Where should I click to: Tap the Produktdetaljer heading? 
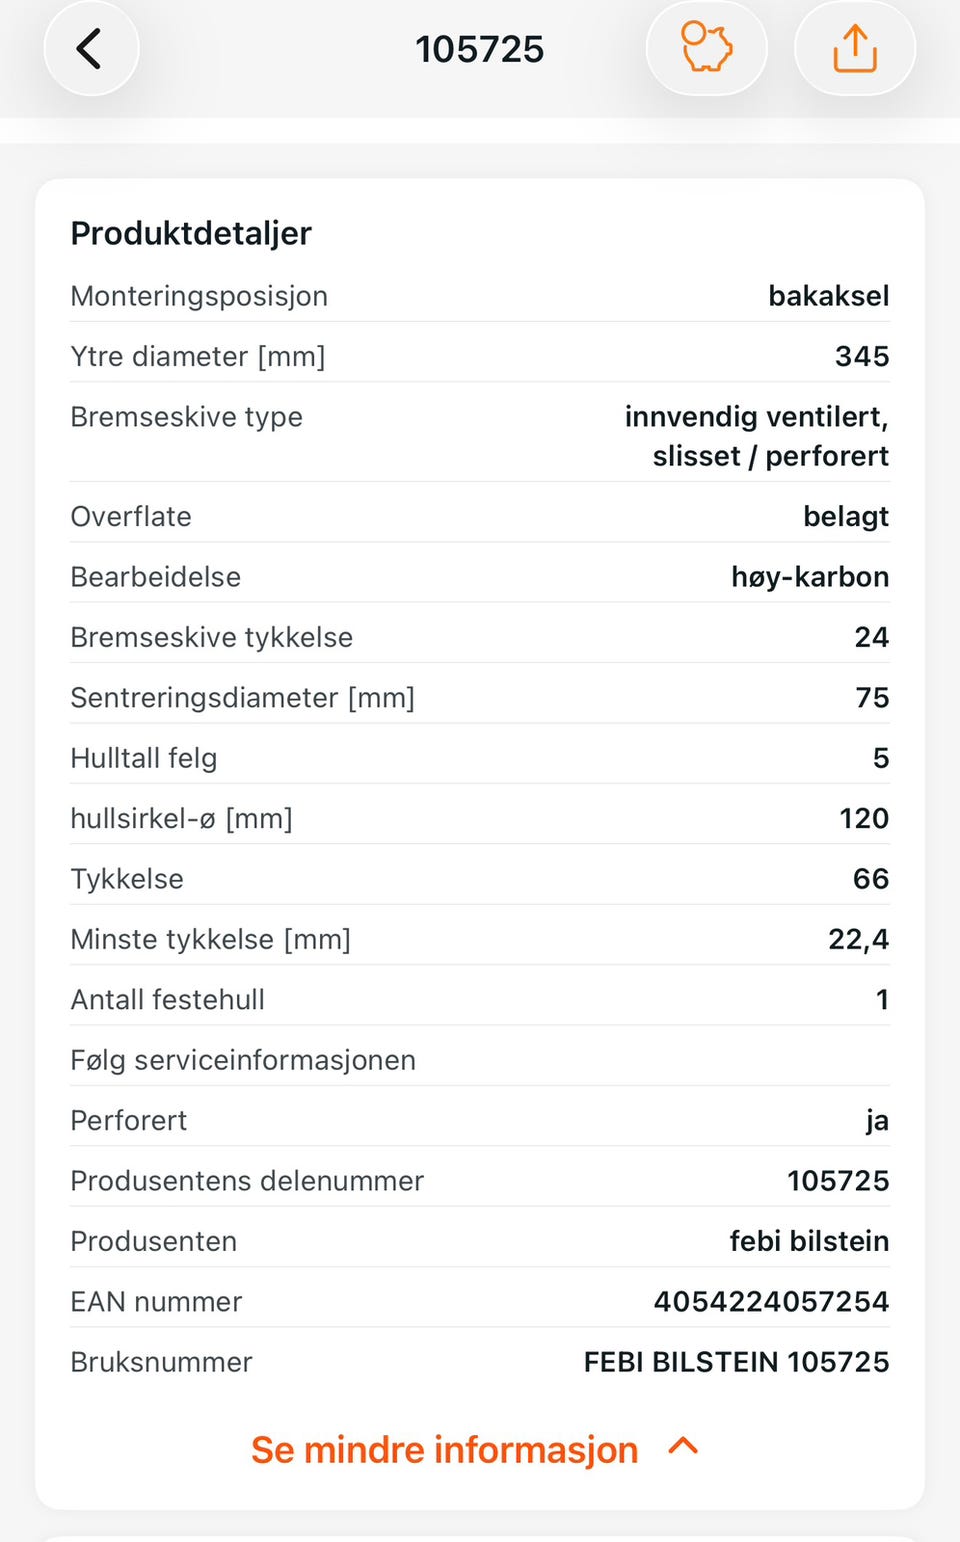click(191, 233)
